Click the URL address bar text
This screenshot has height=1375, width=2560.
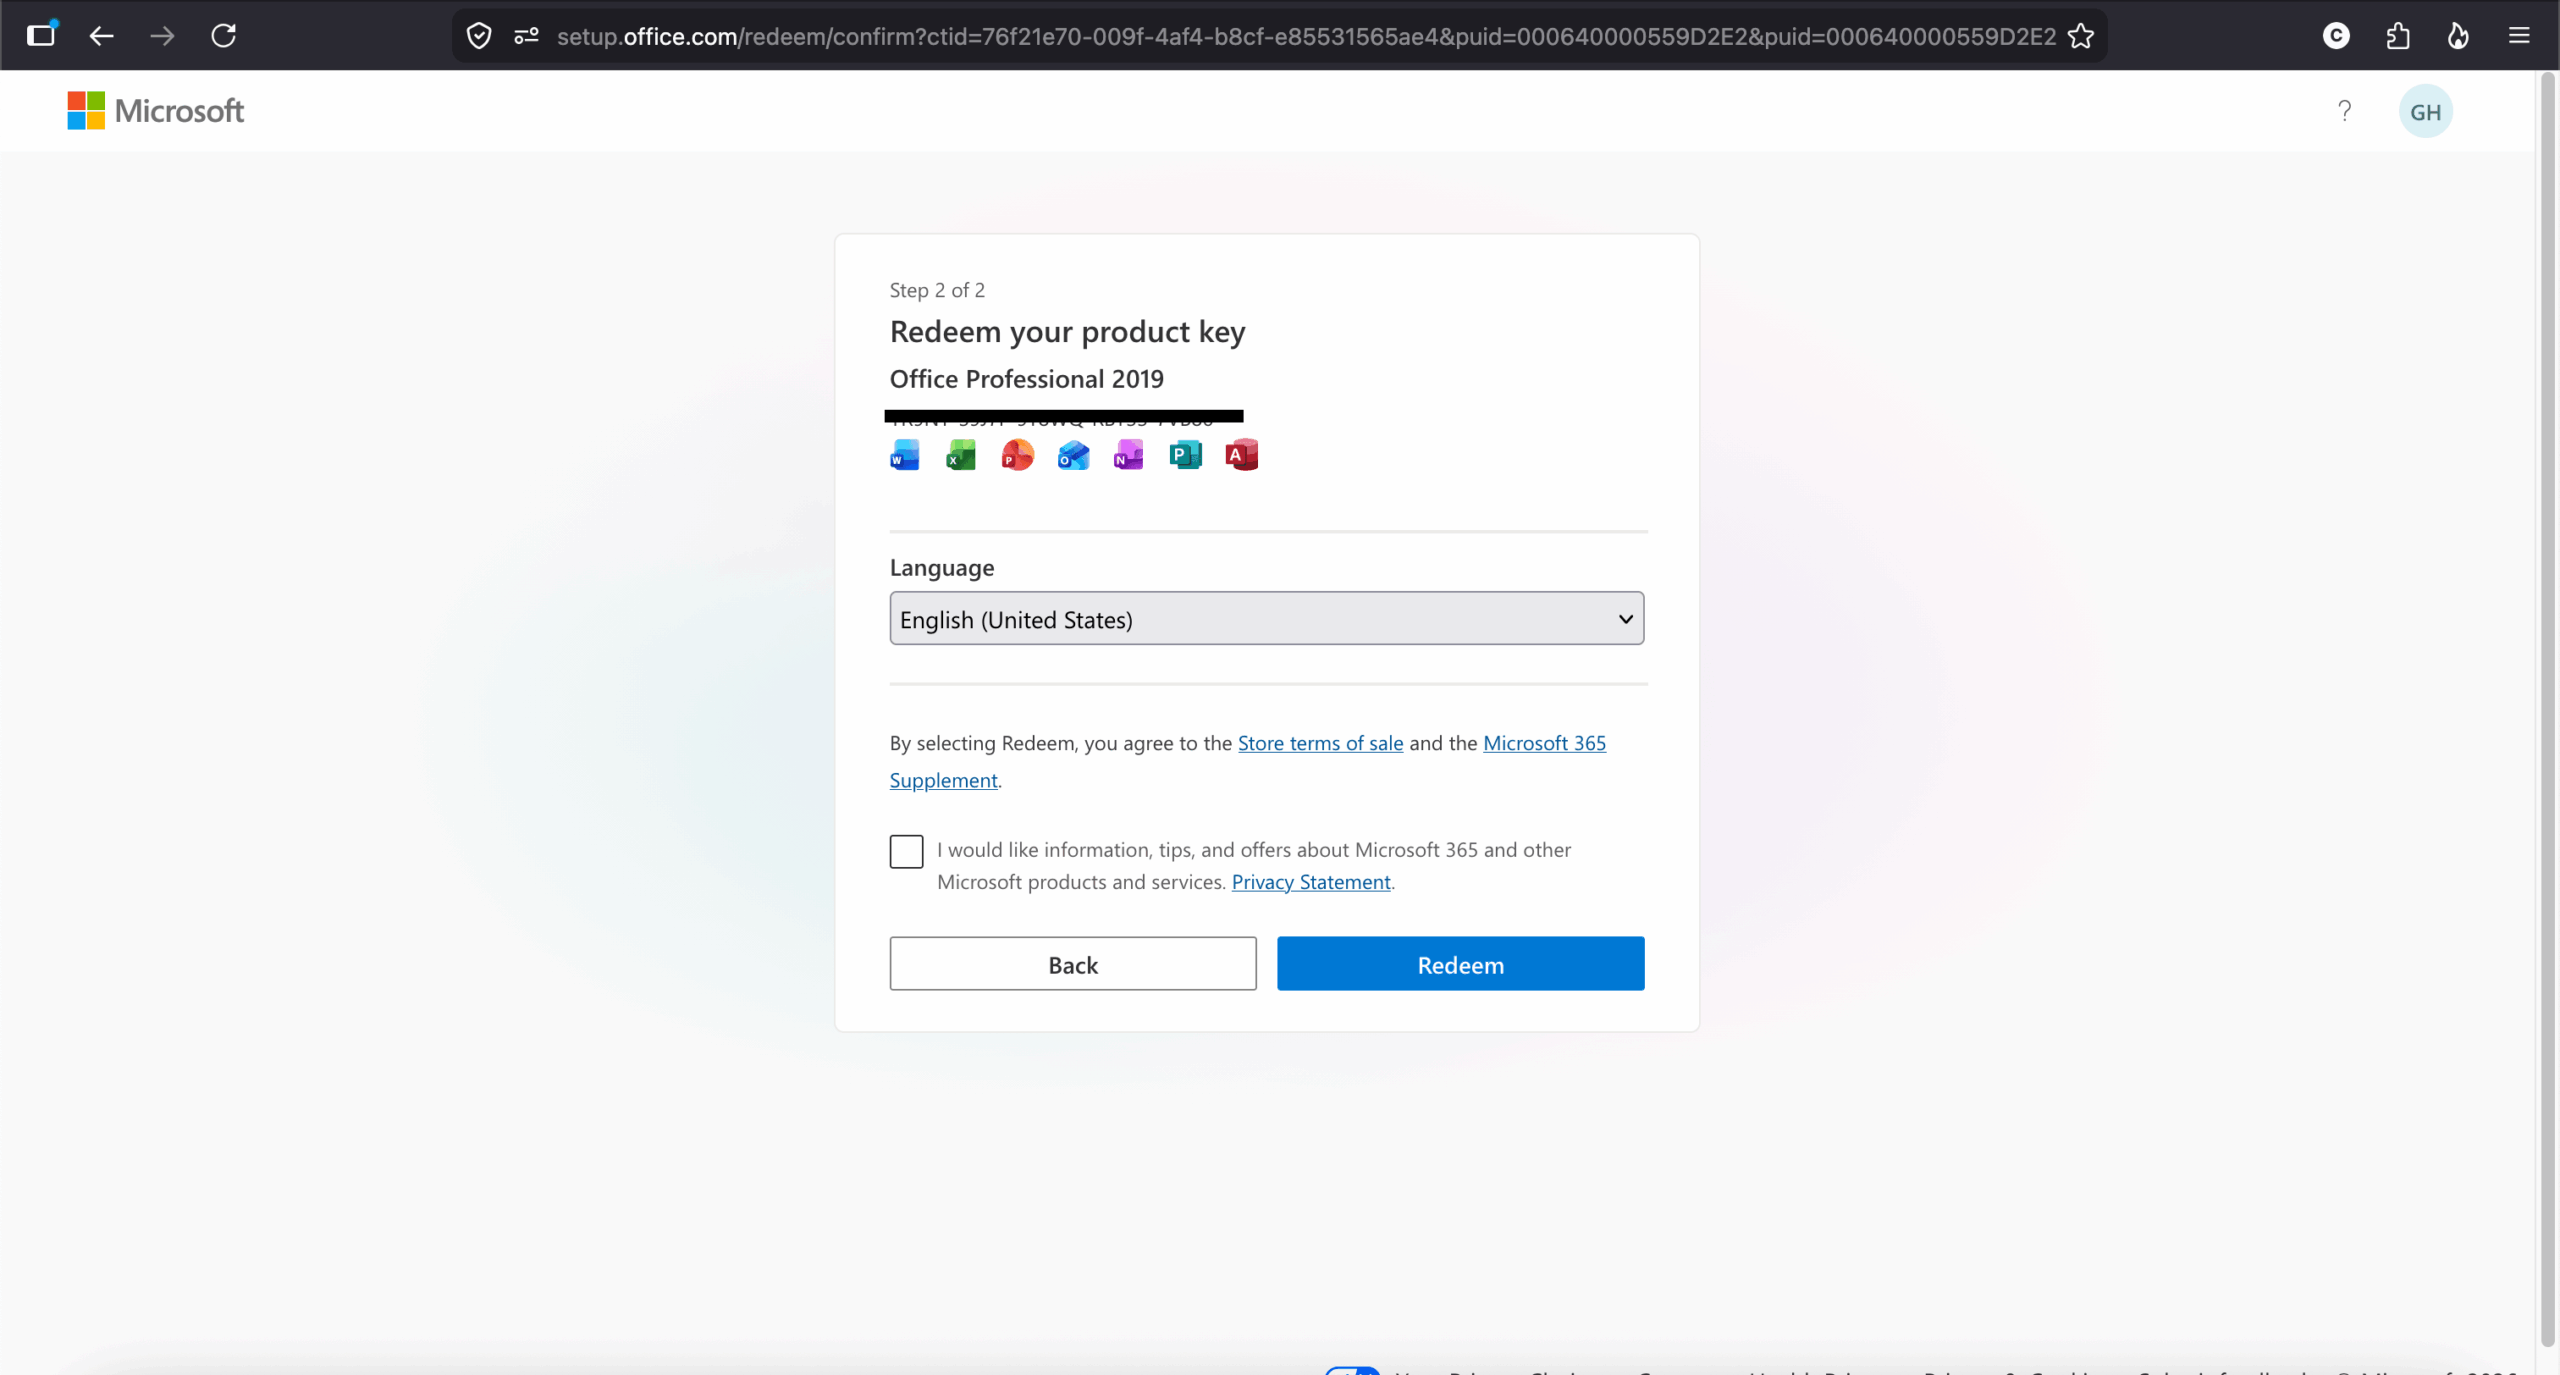tap(1306, 37)
